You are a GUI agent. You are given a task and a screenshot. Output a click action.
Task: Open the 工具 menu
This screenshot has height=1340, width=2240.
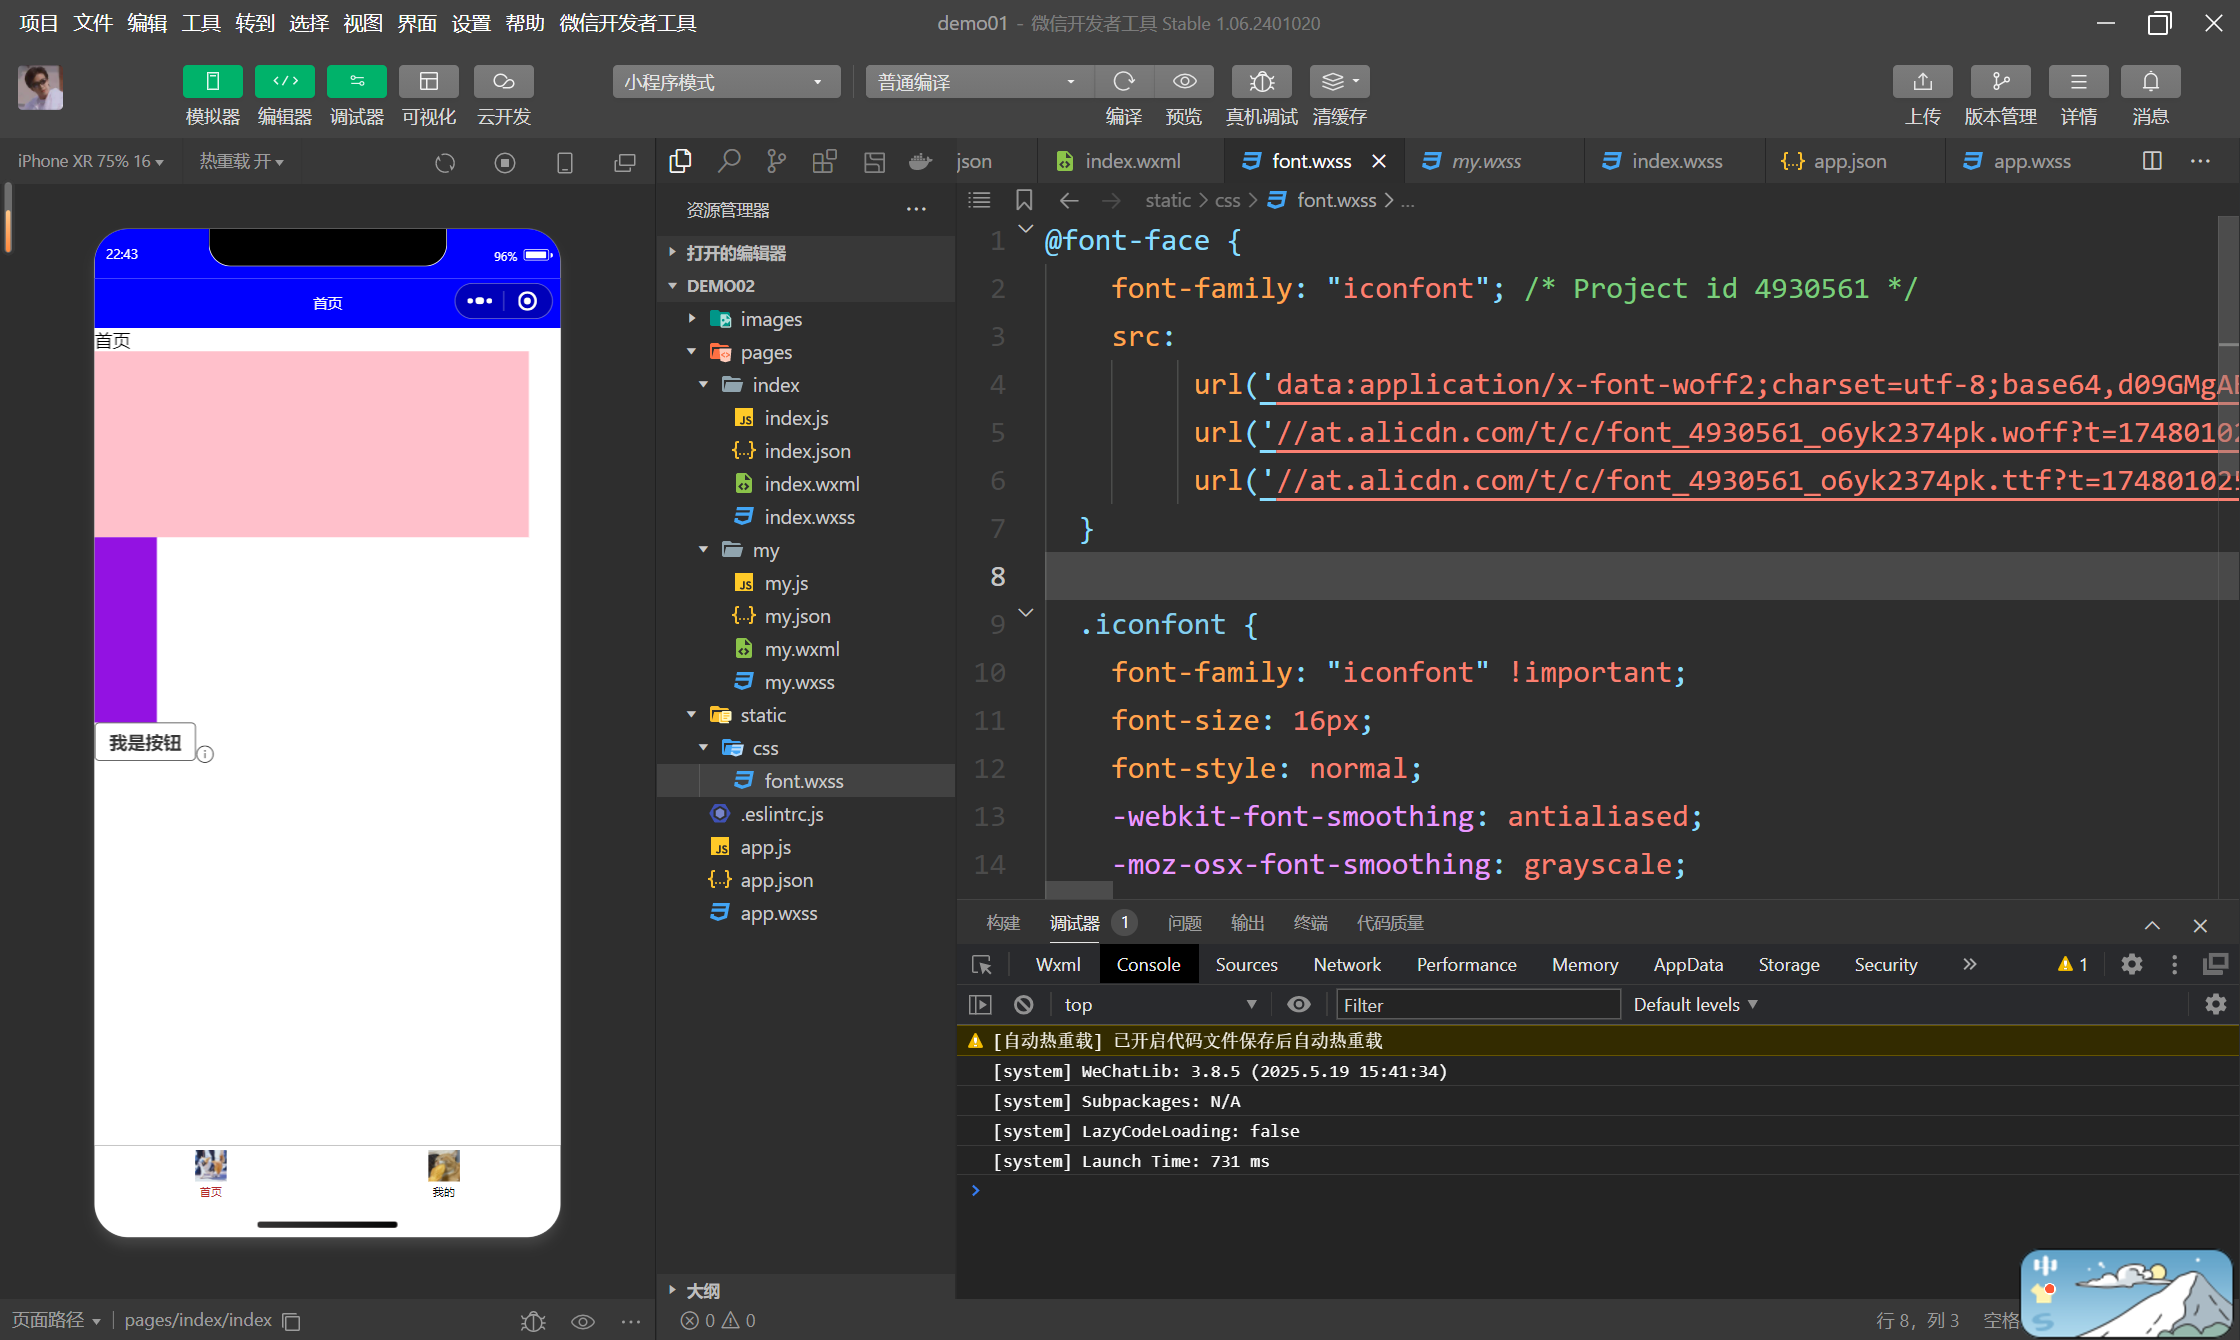pos(200,23)
